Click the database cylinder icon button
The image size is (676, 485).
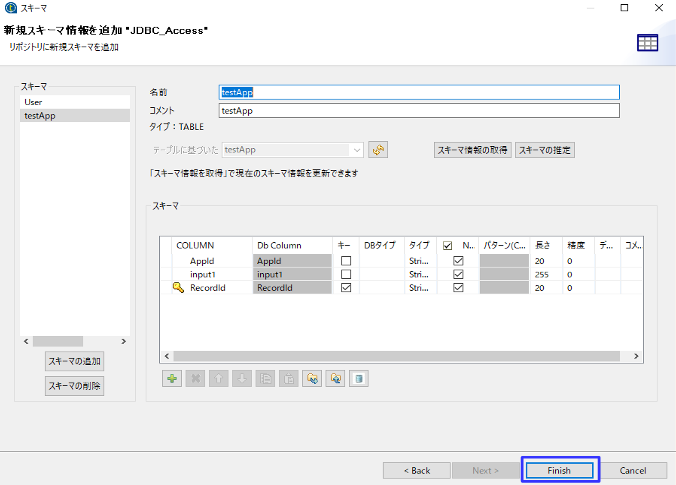tap(359, 379)
